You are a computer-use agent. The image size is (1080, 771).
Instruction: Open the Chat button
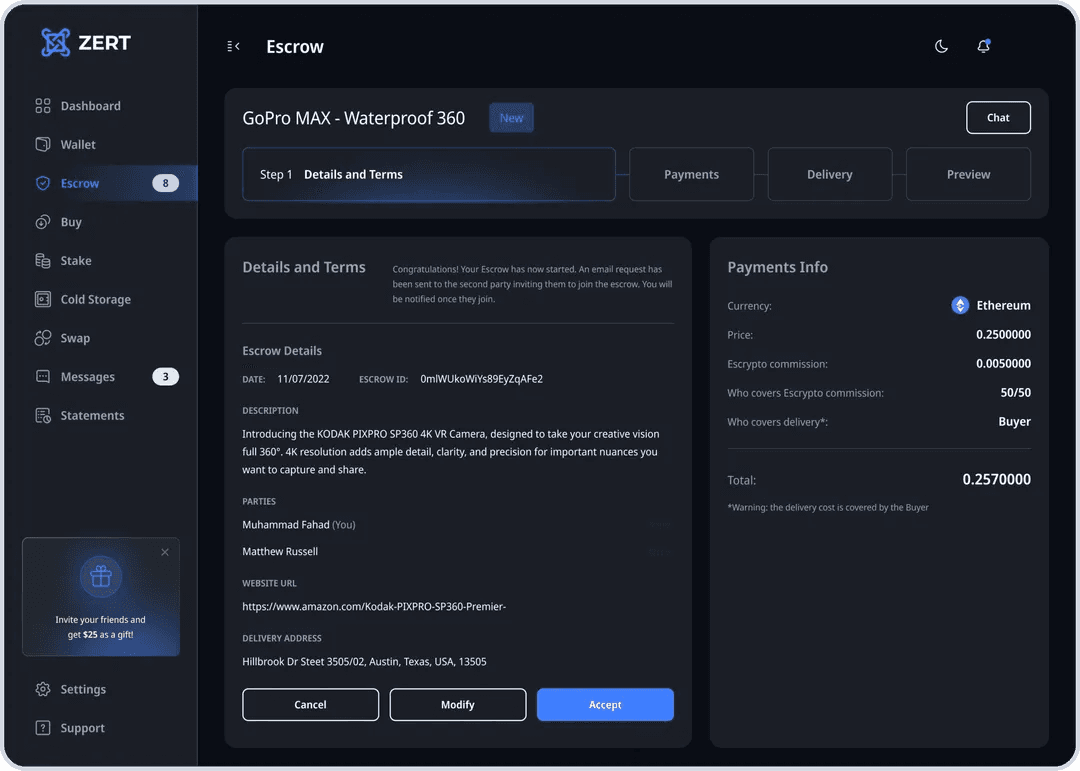998,118
